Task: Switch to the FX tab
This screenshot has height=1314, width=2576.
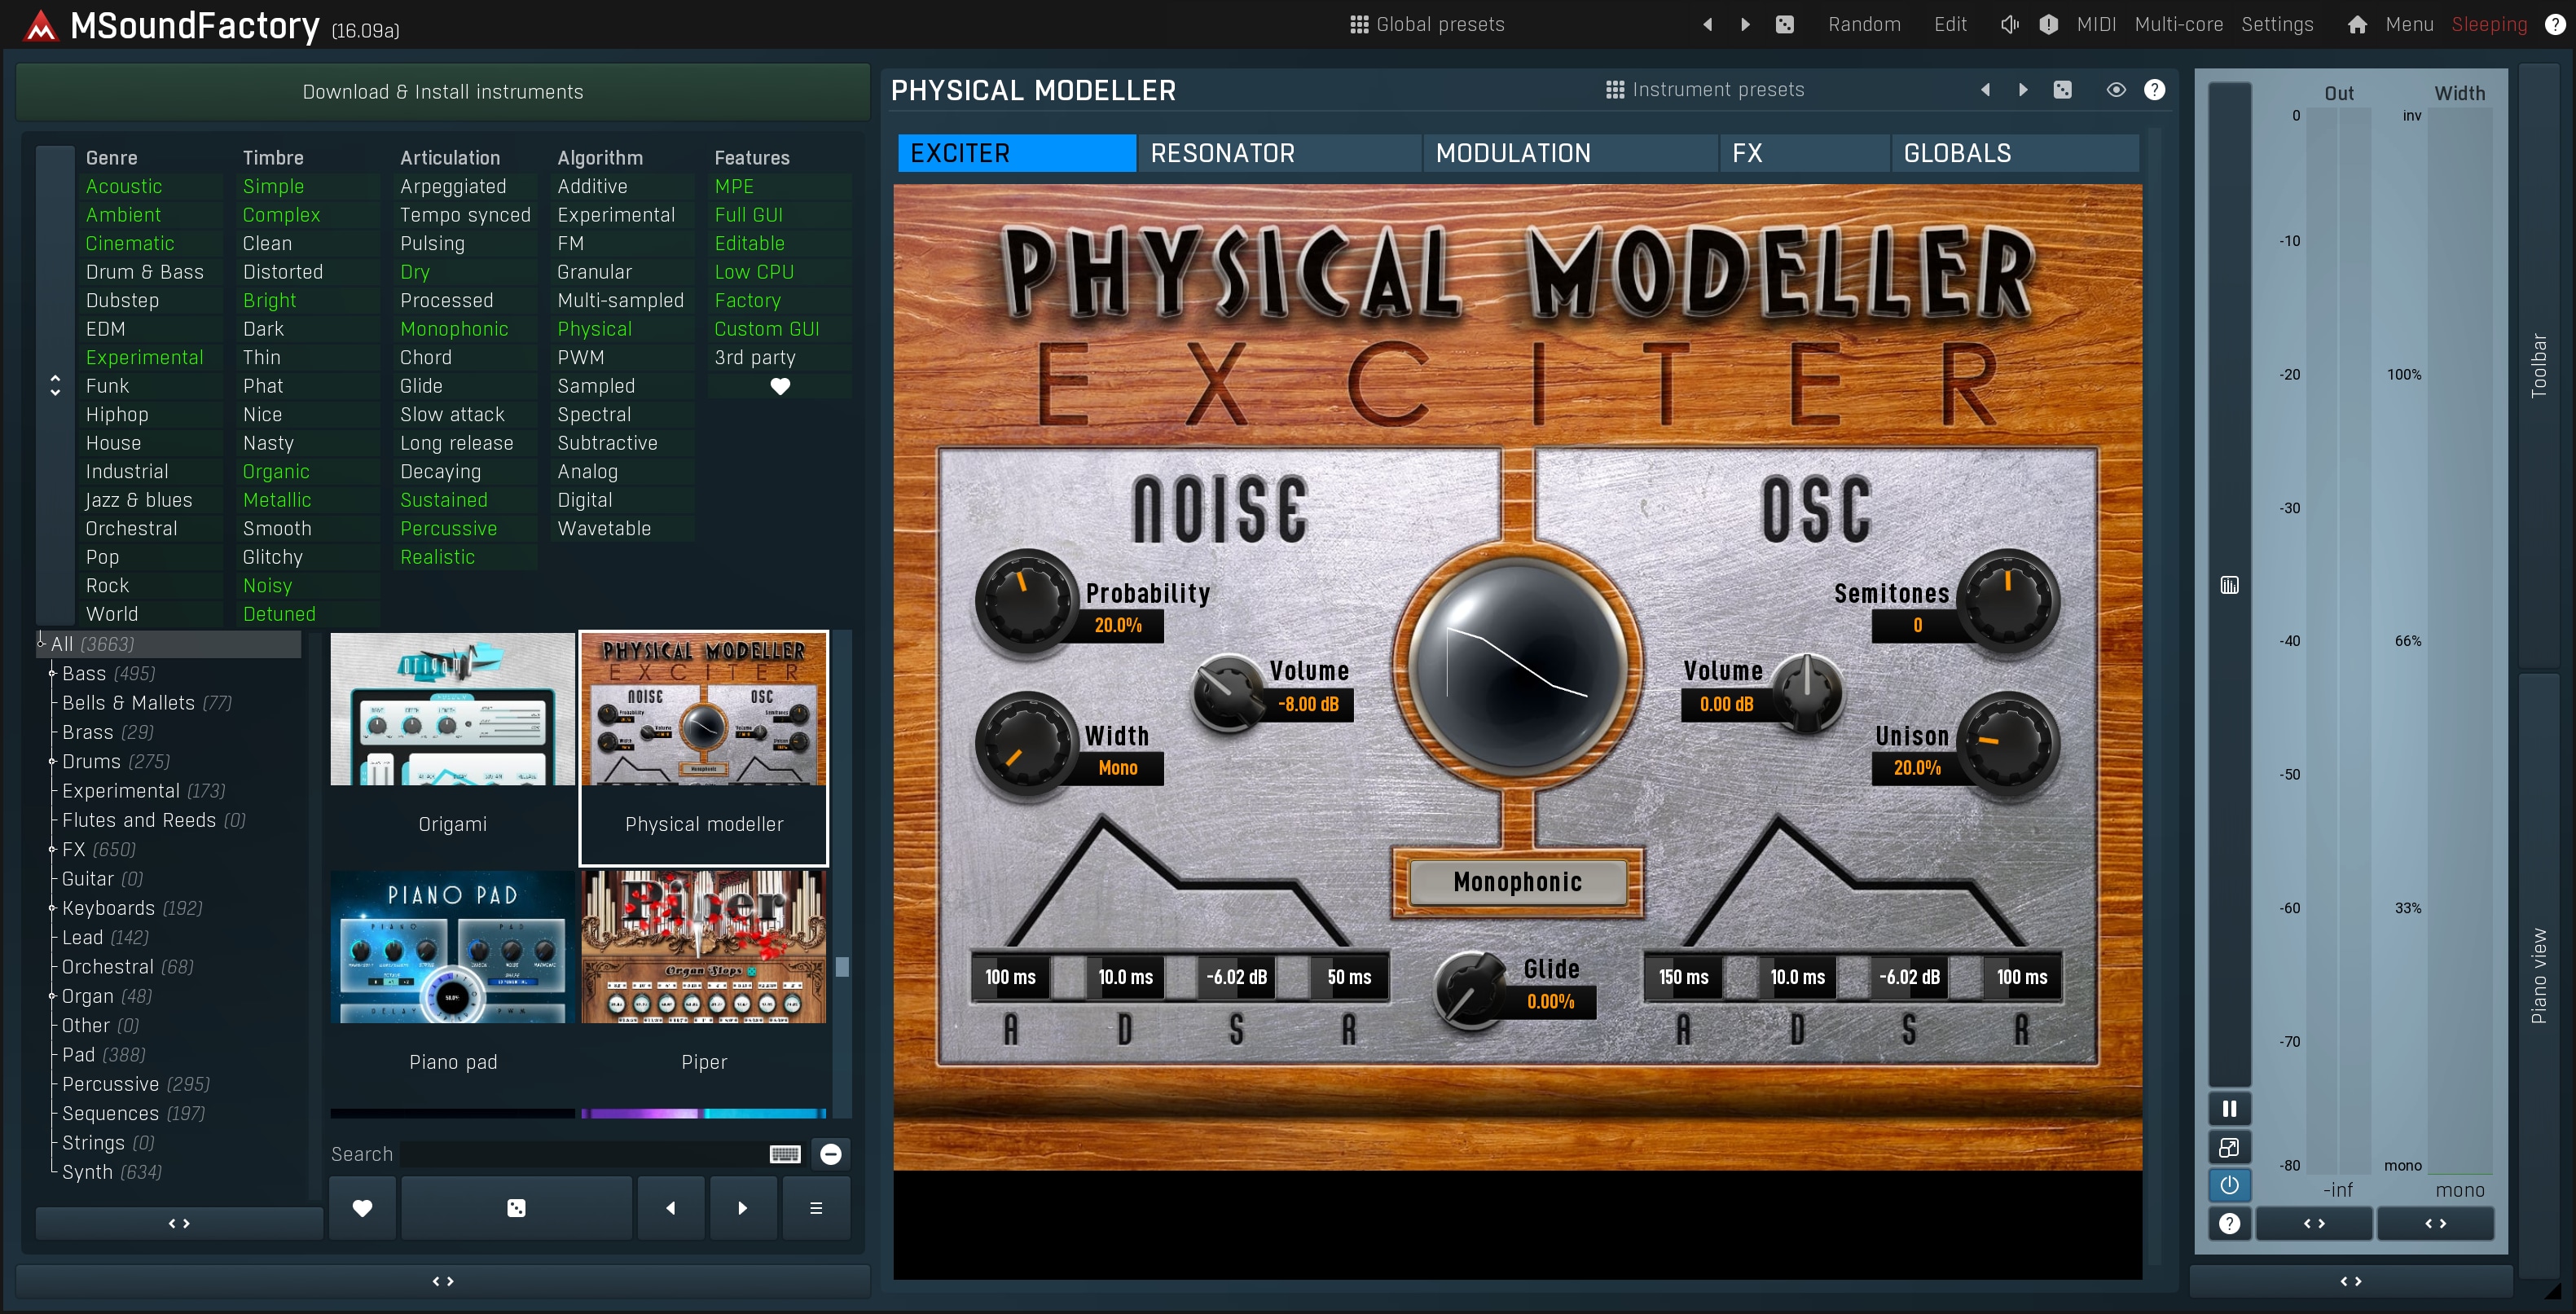Action: tap(1805, 153)
